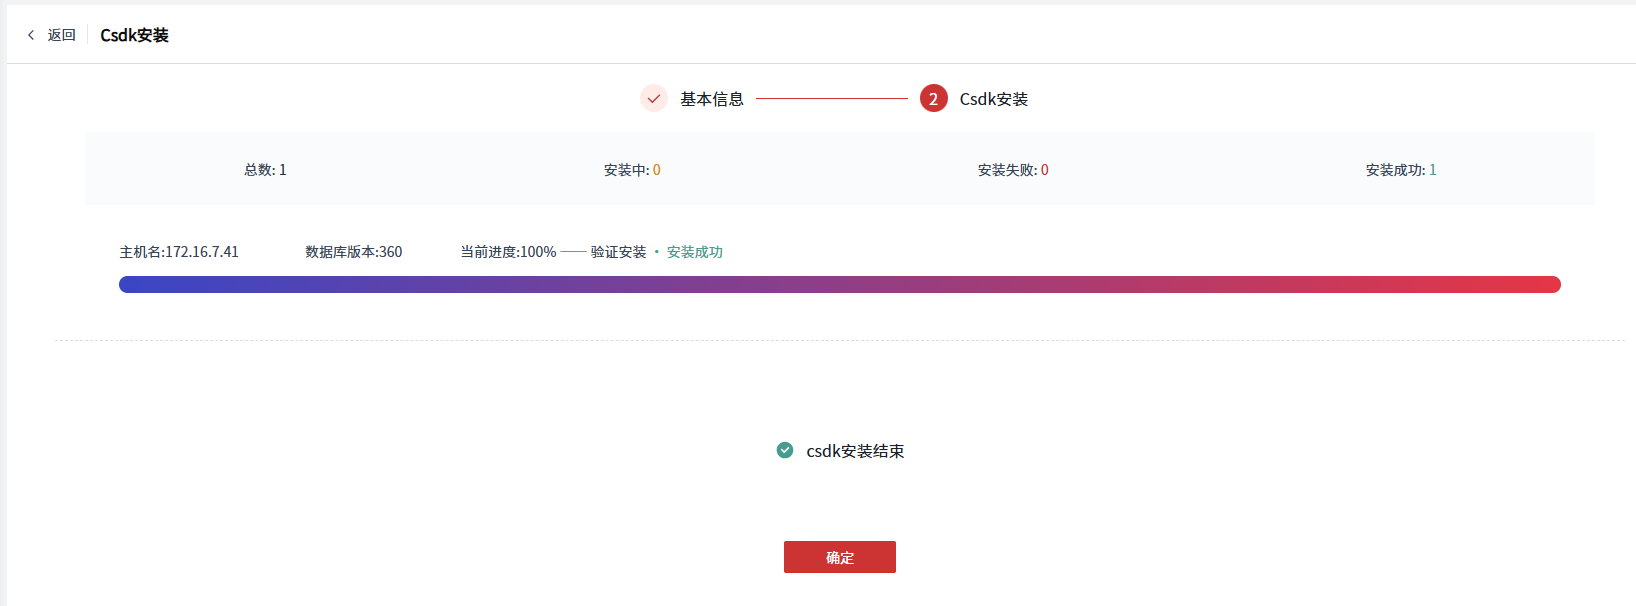Click the 总数: 1 statistic

click(x=265, y=170)
